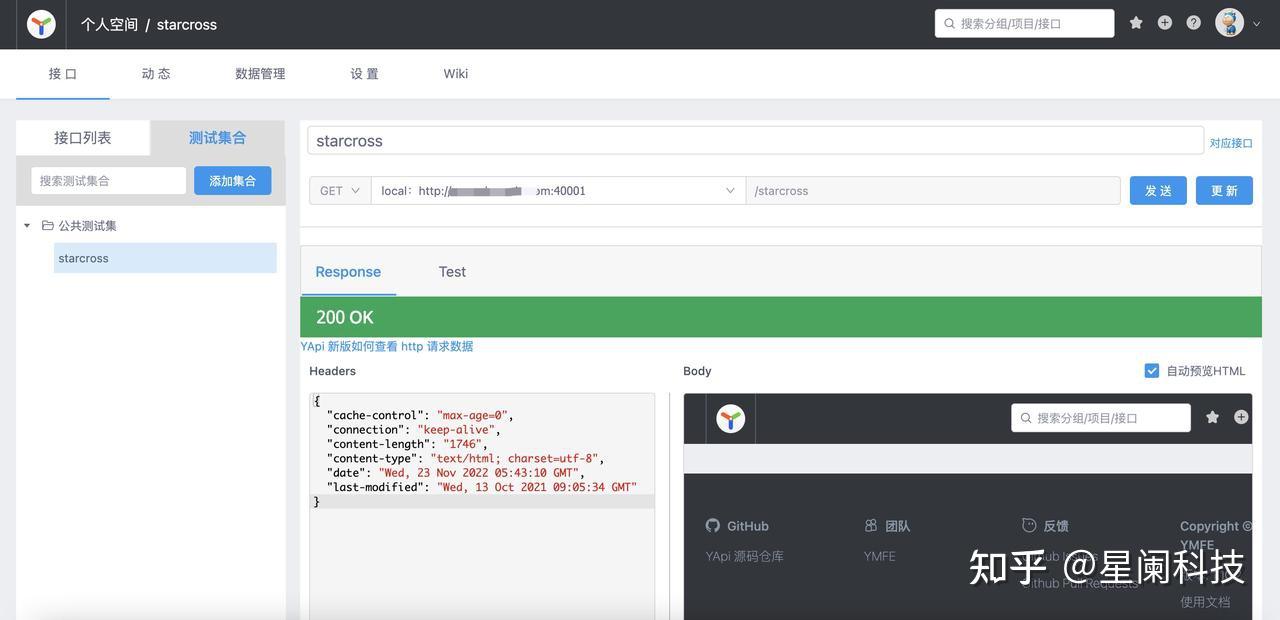1280x620 pixels.
Task: Click the Body section label
Action: [697, 371]
